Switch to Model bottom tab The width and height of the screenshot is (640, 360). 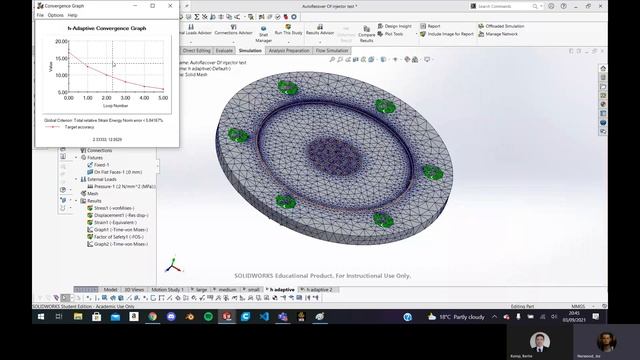110,289
